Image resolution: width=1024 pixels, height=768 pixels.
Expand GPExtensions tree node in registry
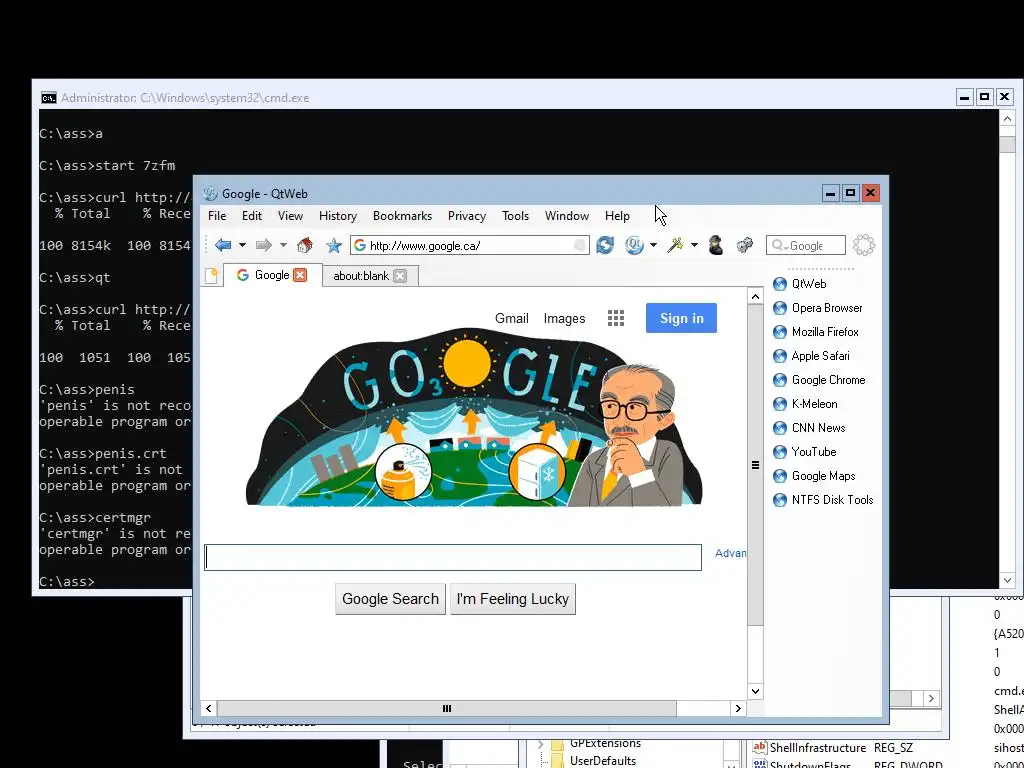click(x=540, y=744)
